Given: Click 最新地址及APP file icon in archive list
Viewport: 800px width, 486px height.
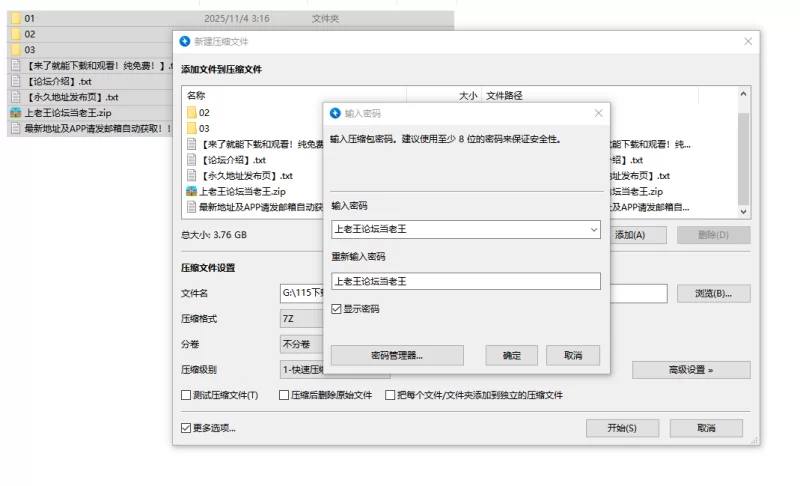Looking at the screenshot, I should (191, 207).
